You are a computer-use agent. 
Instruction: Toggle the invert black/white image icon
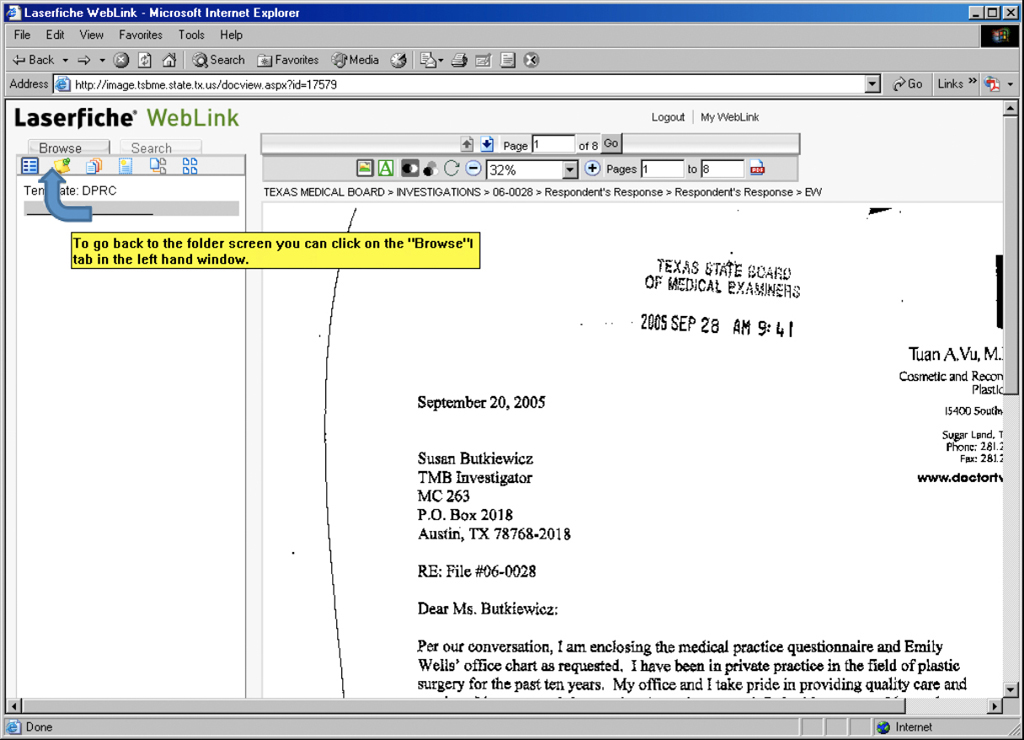point(409,169)
